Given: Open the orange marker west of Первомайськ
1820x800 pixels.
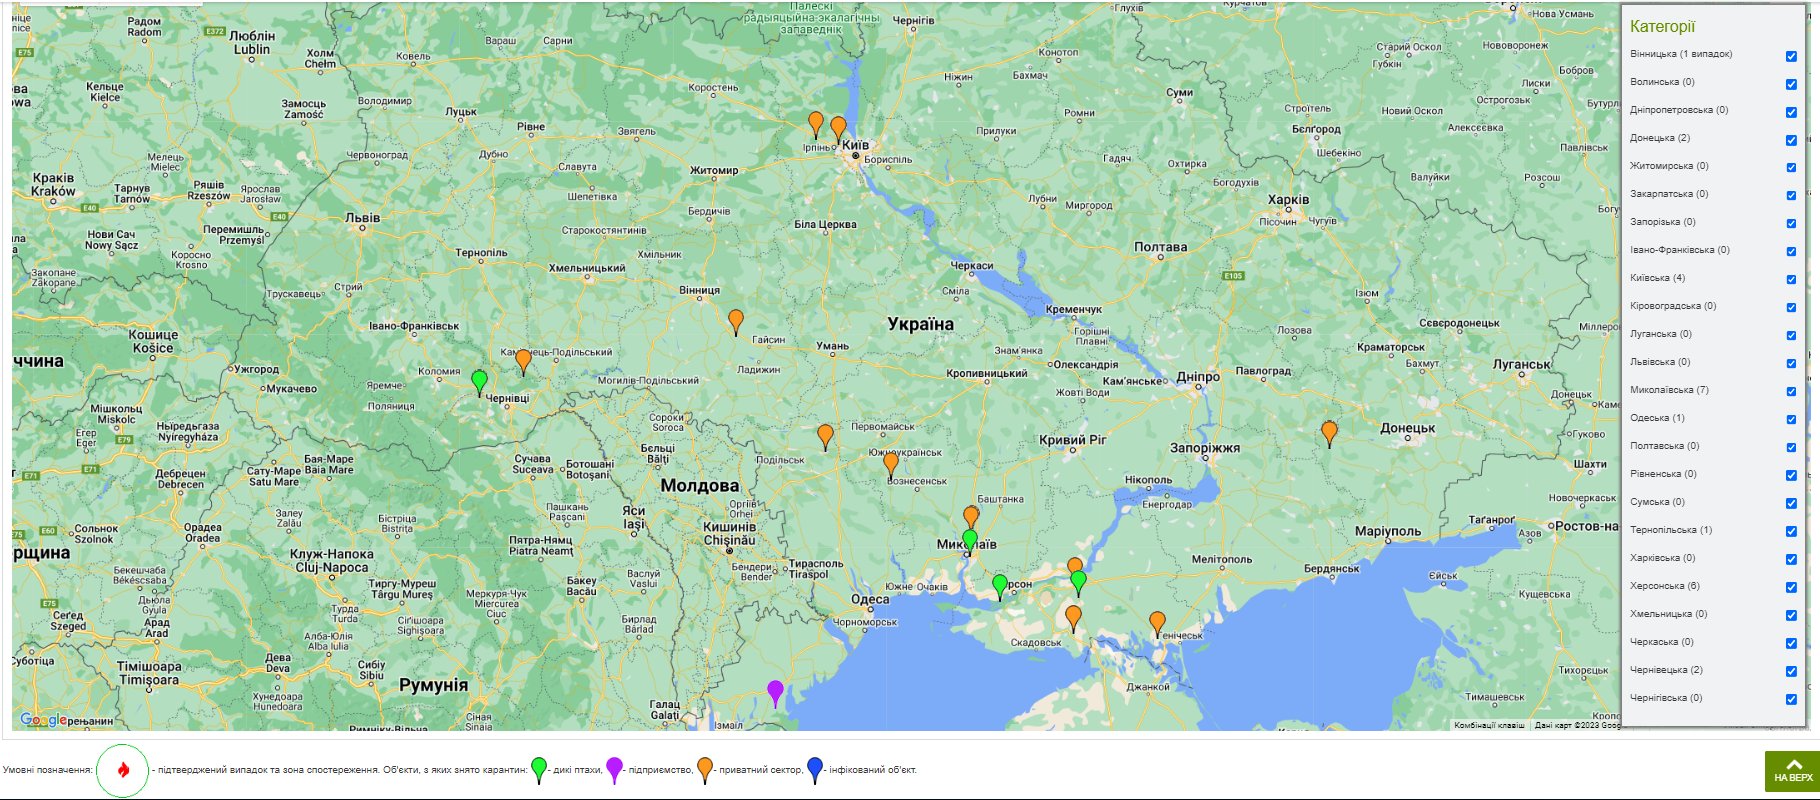Looking at the screenshot, I should [x=825, y=437].
